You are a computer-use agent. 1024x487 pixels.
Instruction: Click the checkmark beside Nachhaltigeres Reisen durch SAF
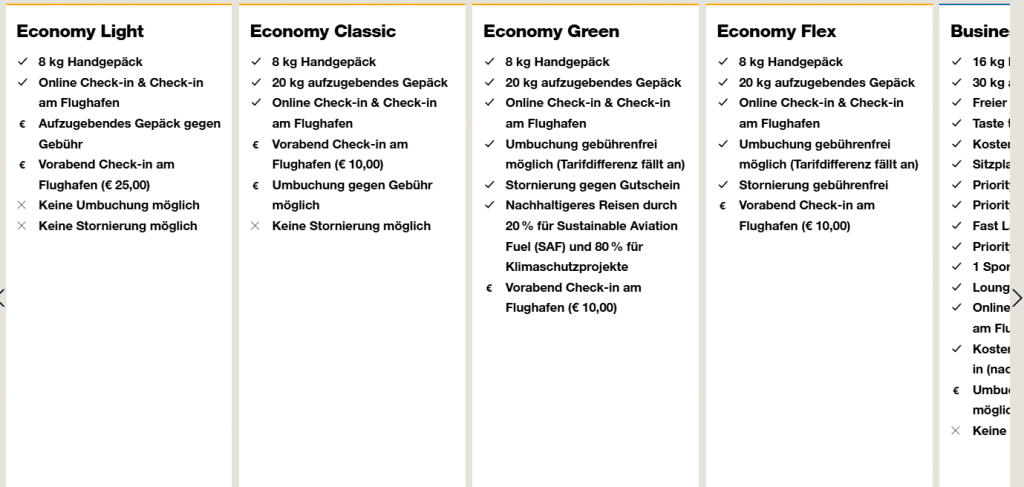[490, 205]
